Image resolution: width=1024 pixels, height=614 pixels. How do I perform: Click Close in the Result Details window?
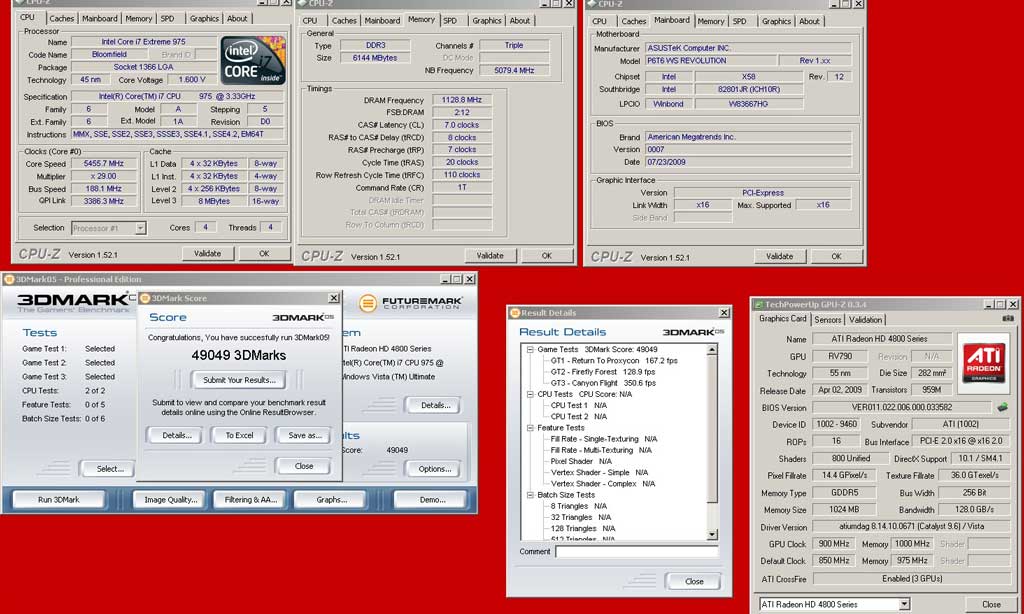[x=694, y=581]
